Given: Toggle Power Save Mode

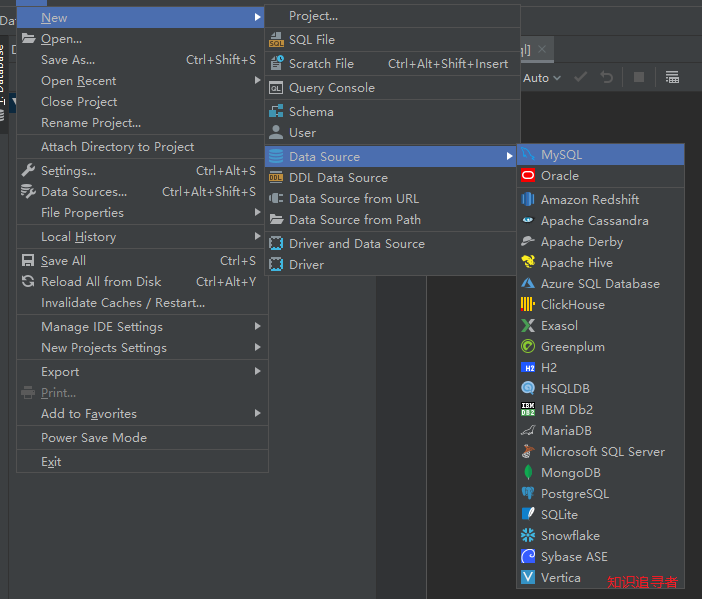Looking at the screenshot, I should click(x=140, y=437).
